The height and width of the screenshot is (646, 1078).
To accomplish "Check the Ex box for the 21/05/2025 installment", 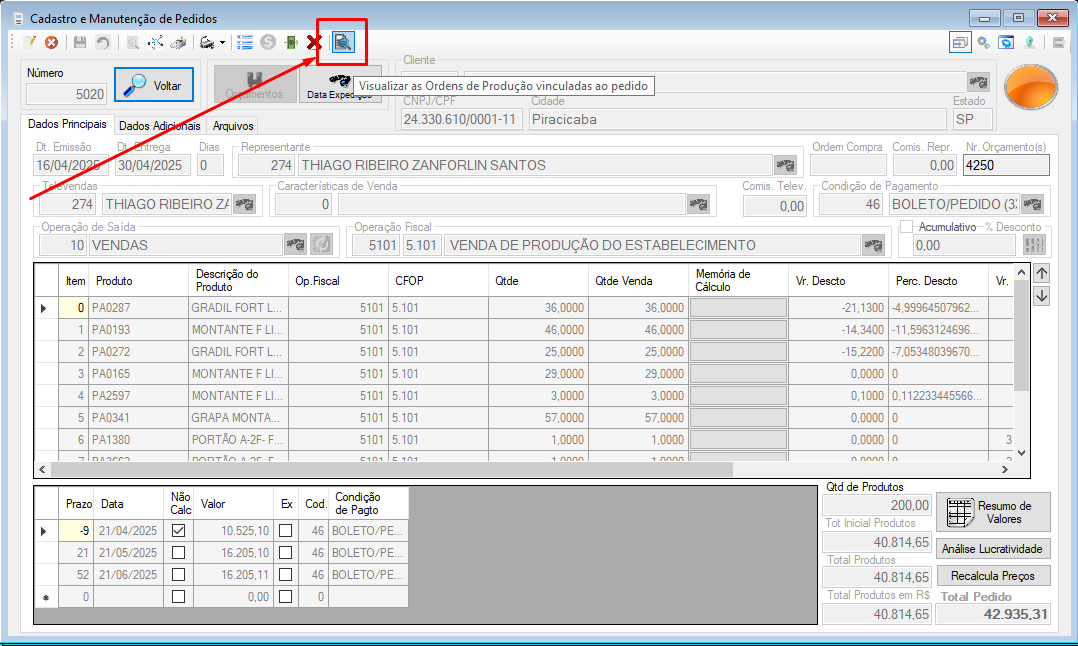I will [285, 553].
